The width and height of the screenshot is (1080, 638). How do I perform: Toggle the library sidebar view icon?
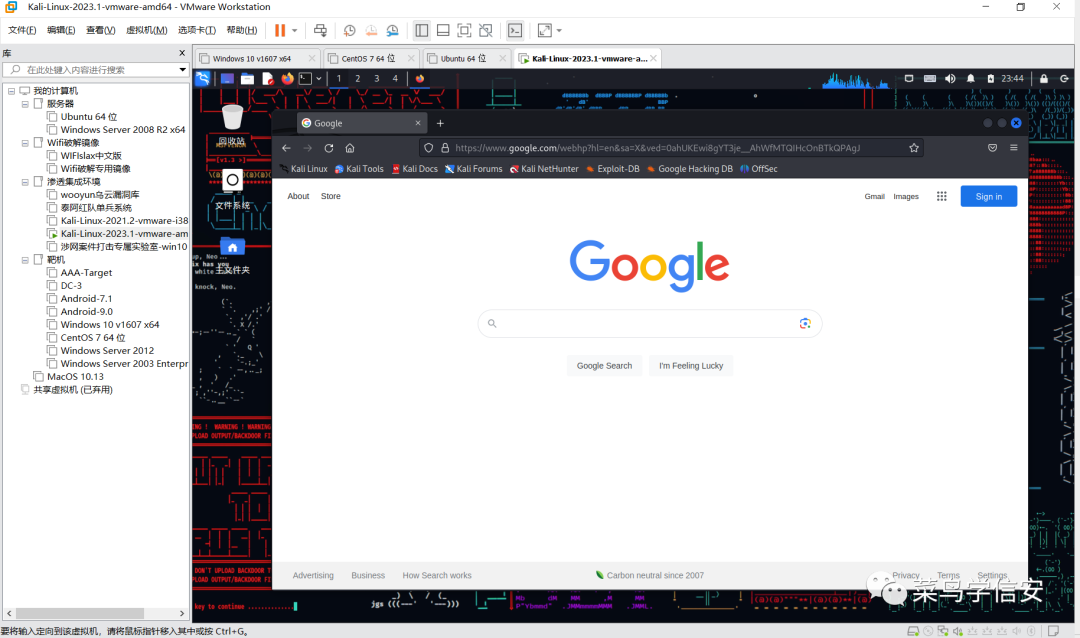[x=422, y=30]
